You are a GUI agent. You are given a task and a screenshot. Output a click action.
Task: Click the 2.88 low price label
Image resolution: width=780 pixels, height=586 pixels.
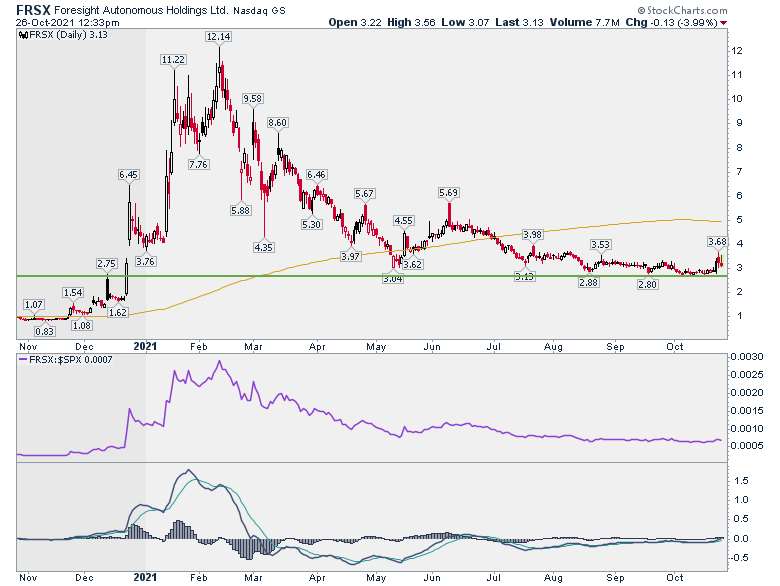click(x=588, y=282)
